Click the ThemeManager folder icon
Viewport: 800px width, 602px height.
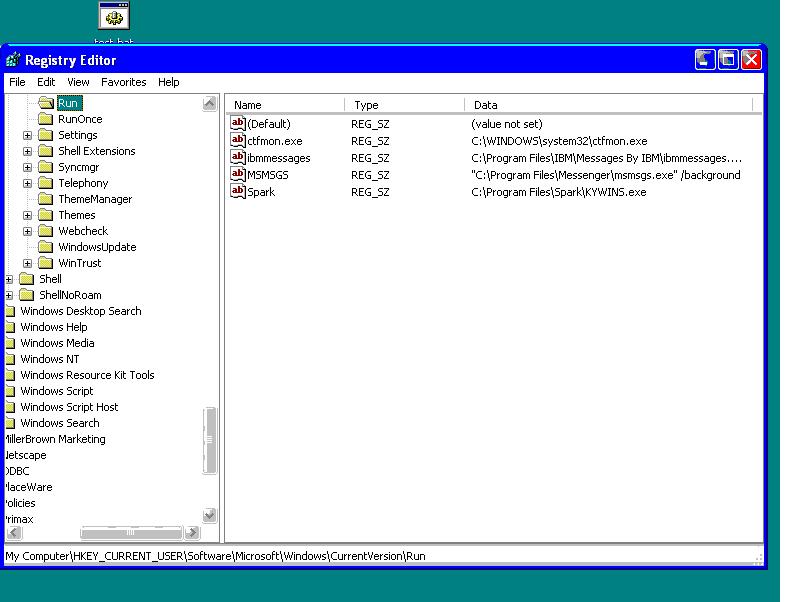click(x=46, y=199)
